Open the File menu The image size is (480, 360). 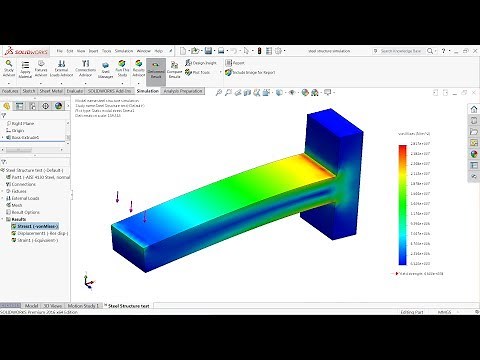[x=60, y=51]
